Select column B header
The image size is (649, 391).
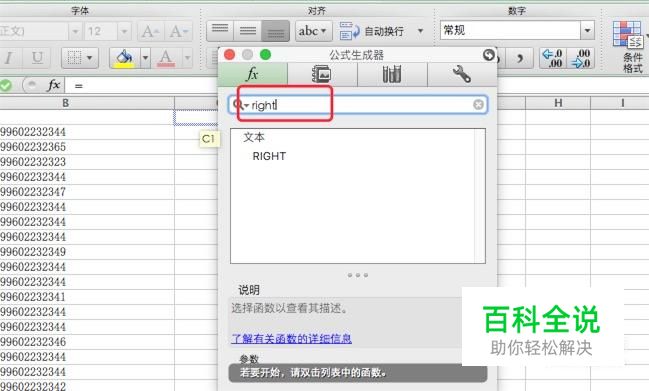point(65,103)
